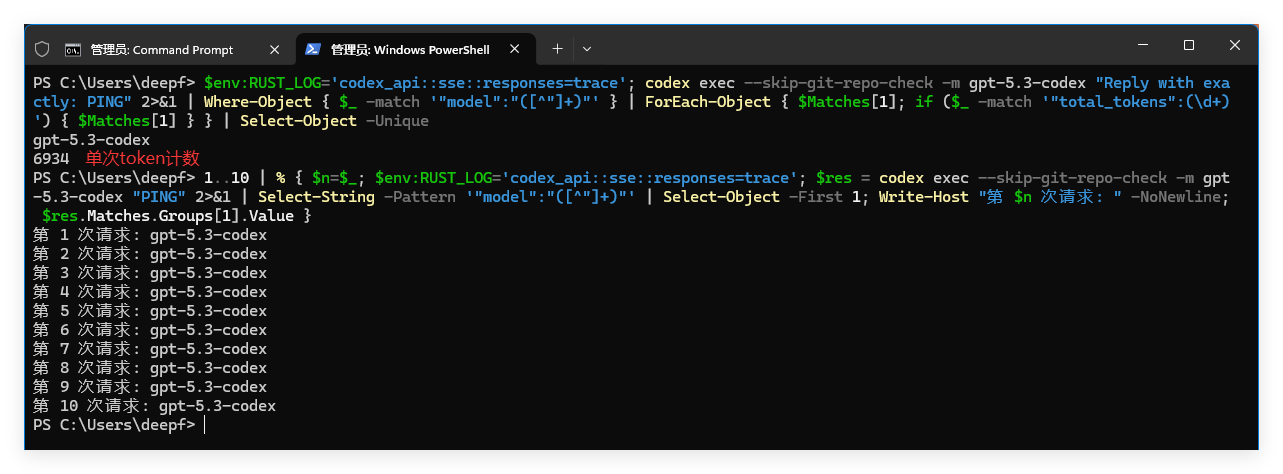
Task: Click the Command Prompt tab icon
Action: [x=73, y=49]
